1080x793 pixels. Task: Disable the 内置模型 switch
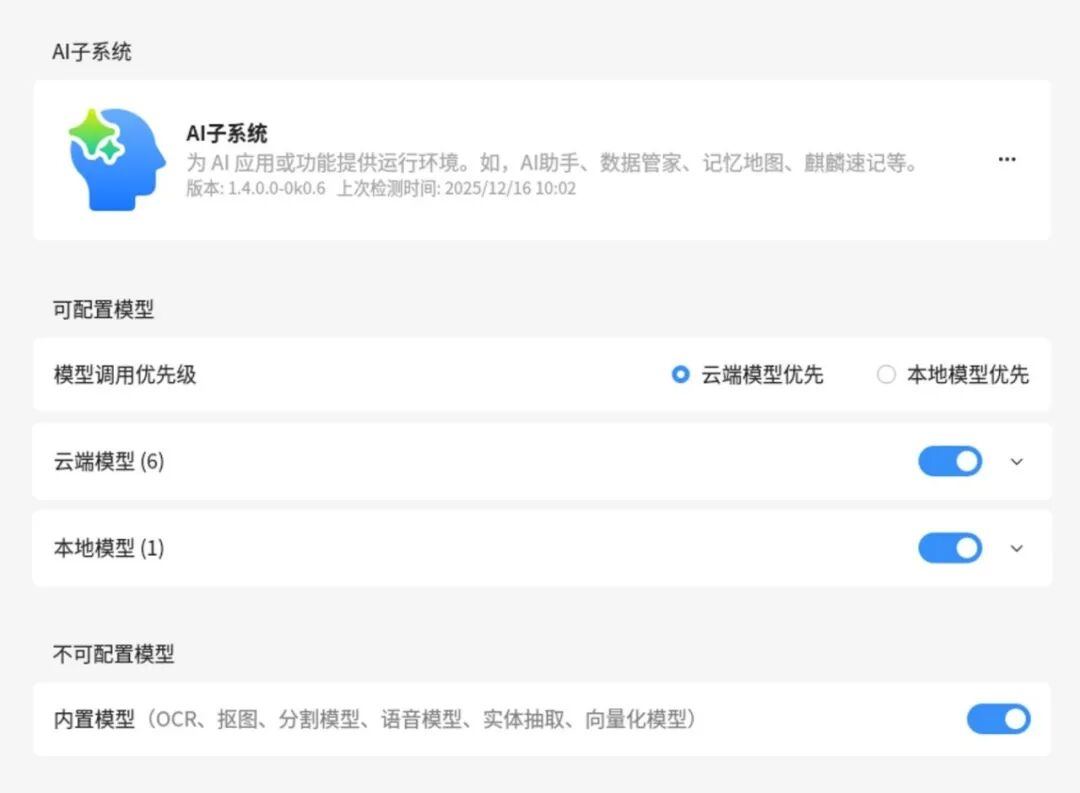coord(998,719)
